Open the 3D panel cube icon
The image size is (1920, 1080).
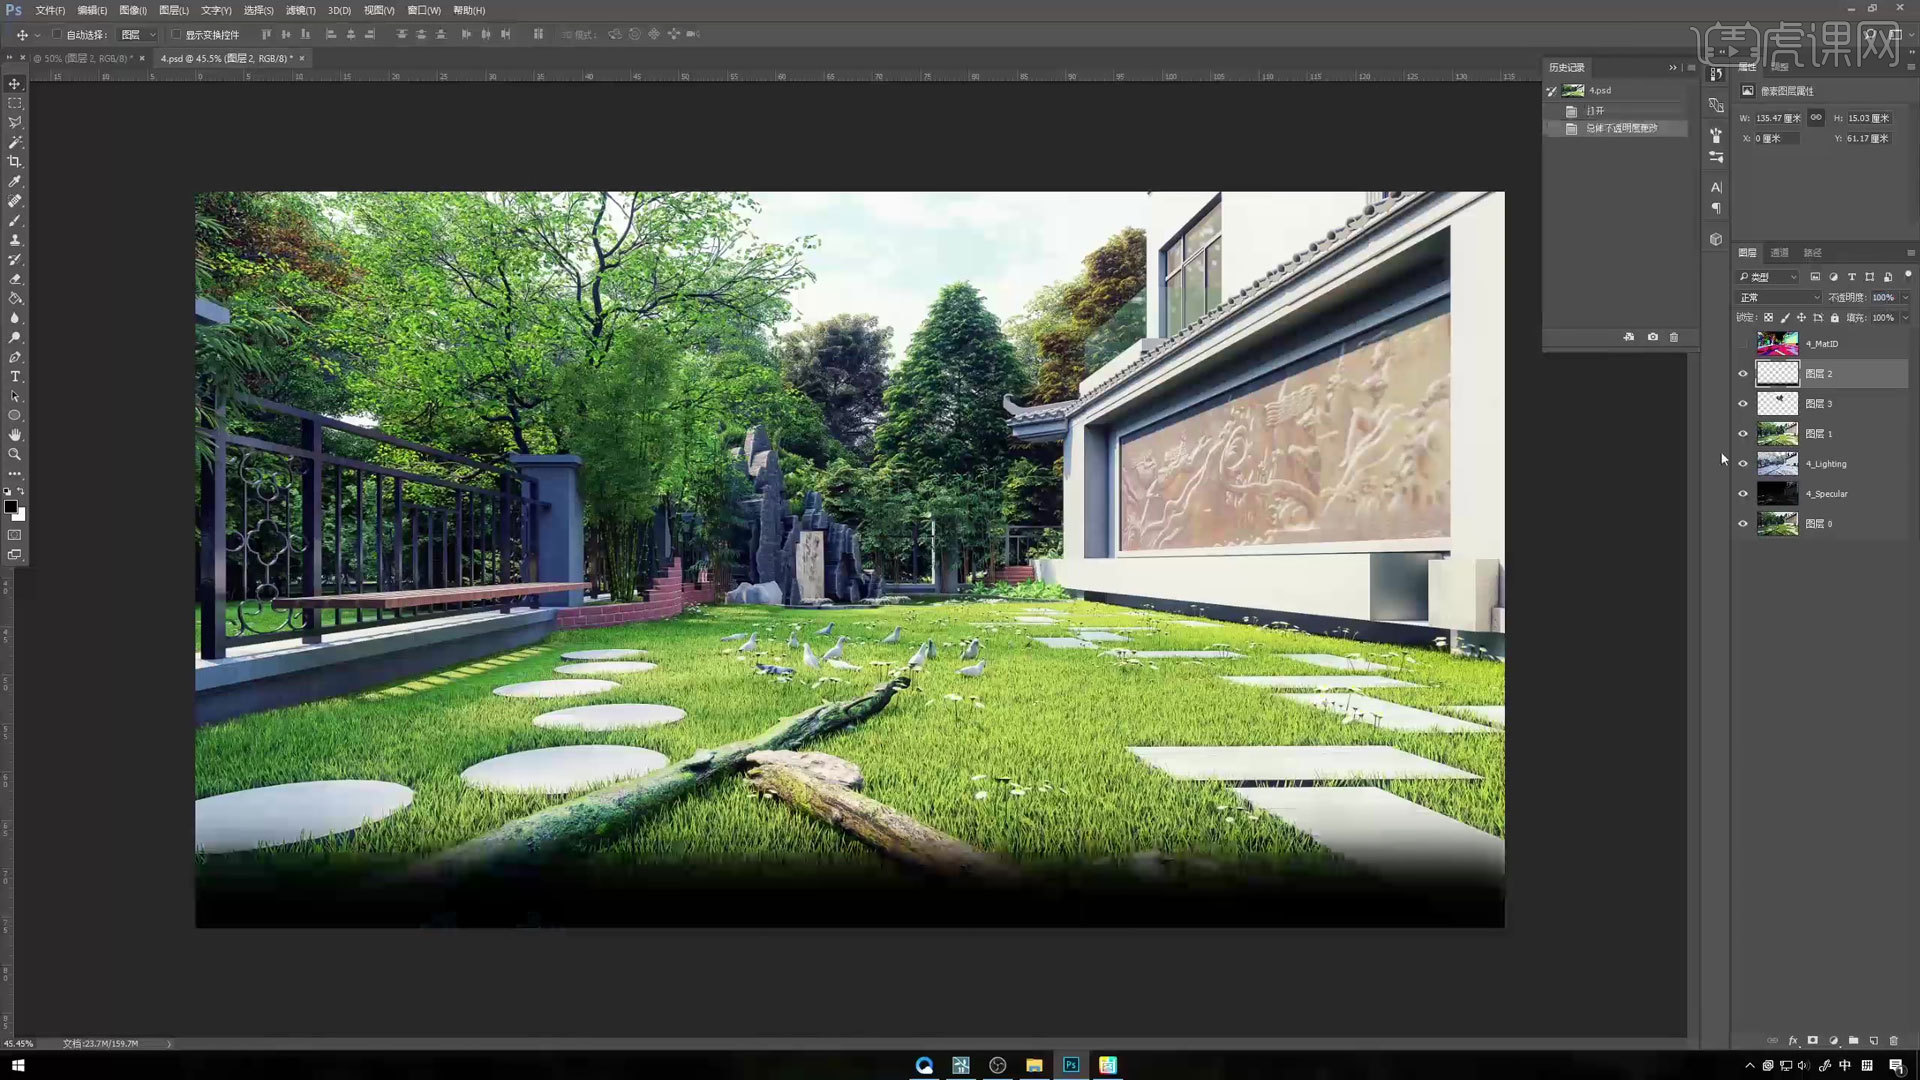(1716, 240)
